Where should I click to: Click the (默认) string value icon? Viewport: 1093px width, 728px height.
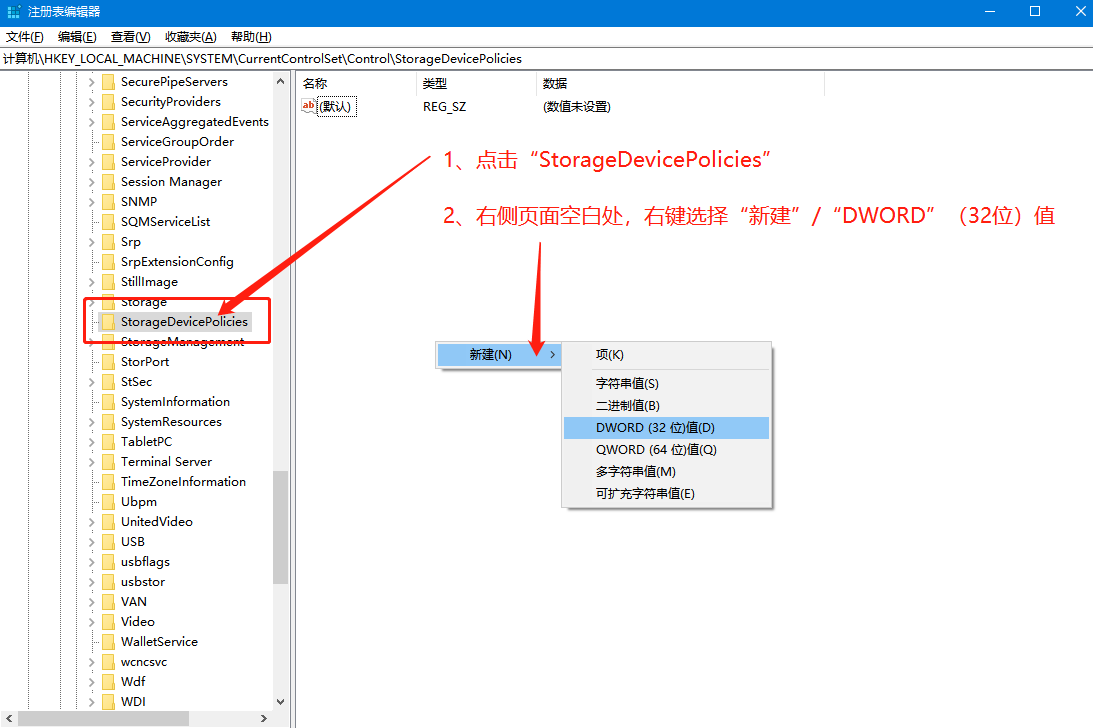[x=309, y=106]
